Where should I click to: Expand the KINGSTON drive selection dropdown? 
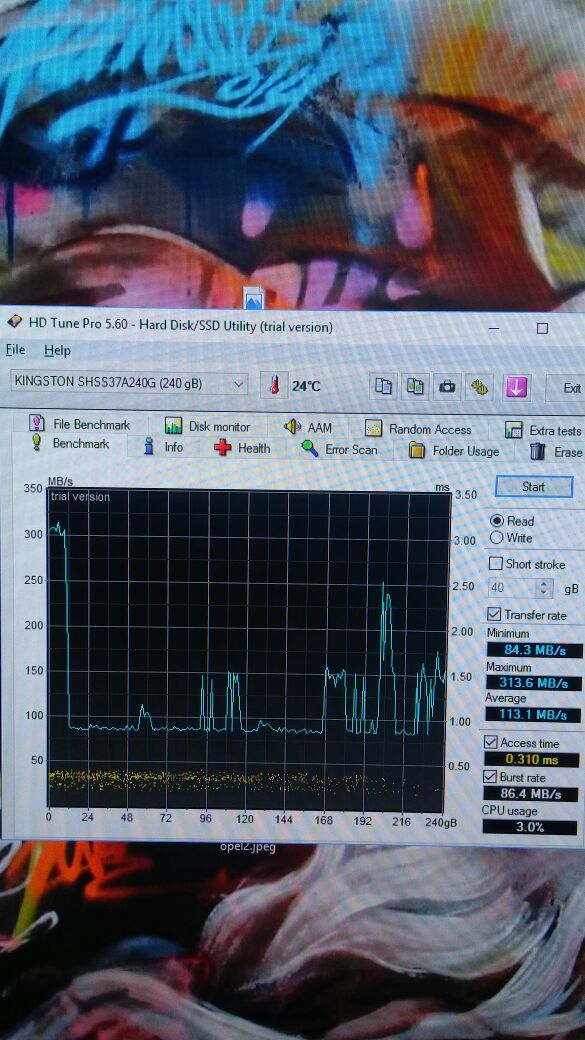click(x=129, y=383)
